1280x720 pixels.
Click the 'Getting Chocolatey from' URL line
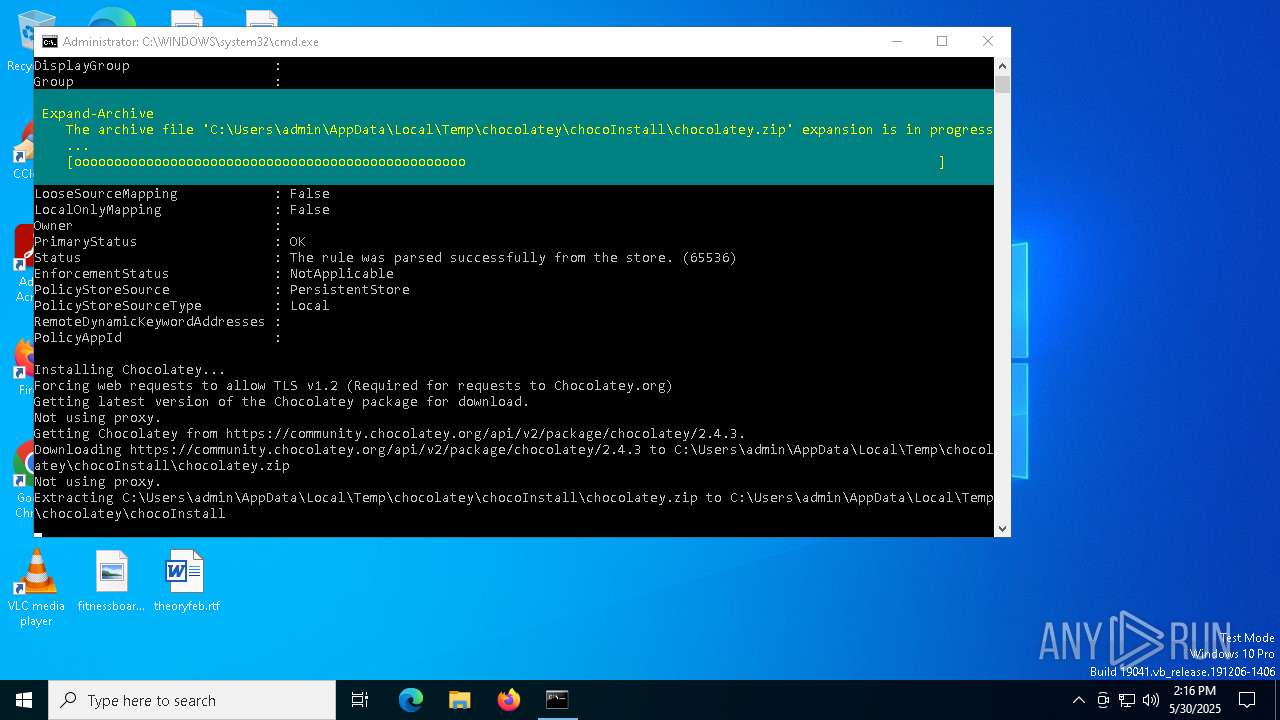(x=390, y=434)
